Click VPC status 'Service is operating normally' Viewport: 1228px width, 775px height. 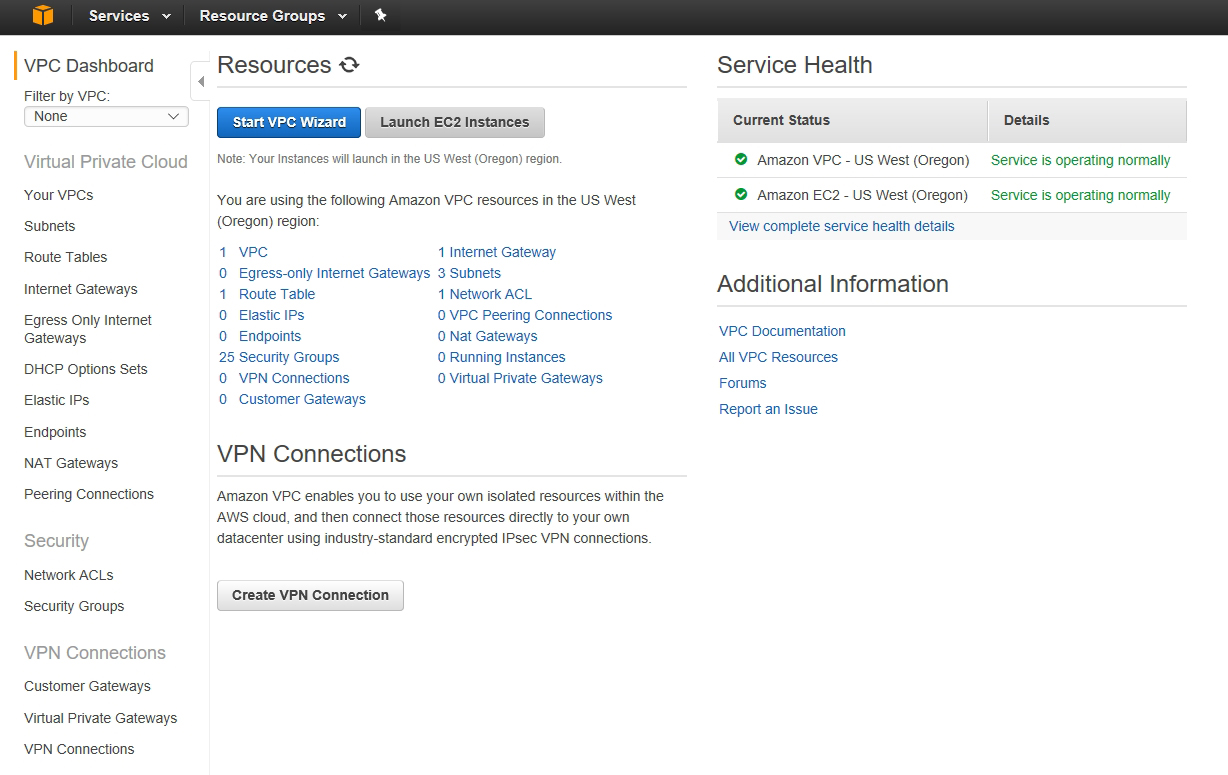coord(1080,160)
